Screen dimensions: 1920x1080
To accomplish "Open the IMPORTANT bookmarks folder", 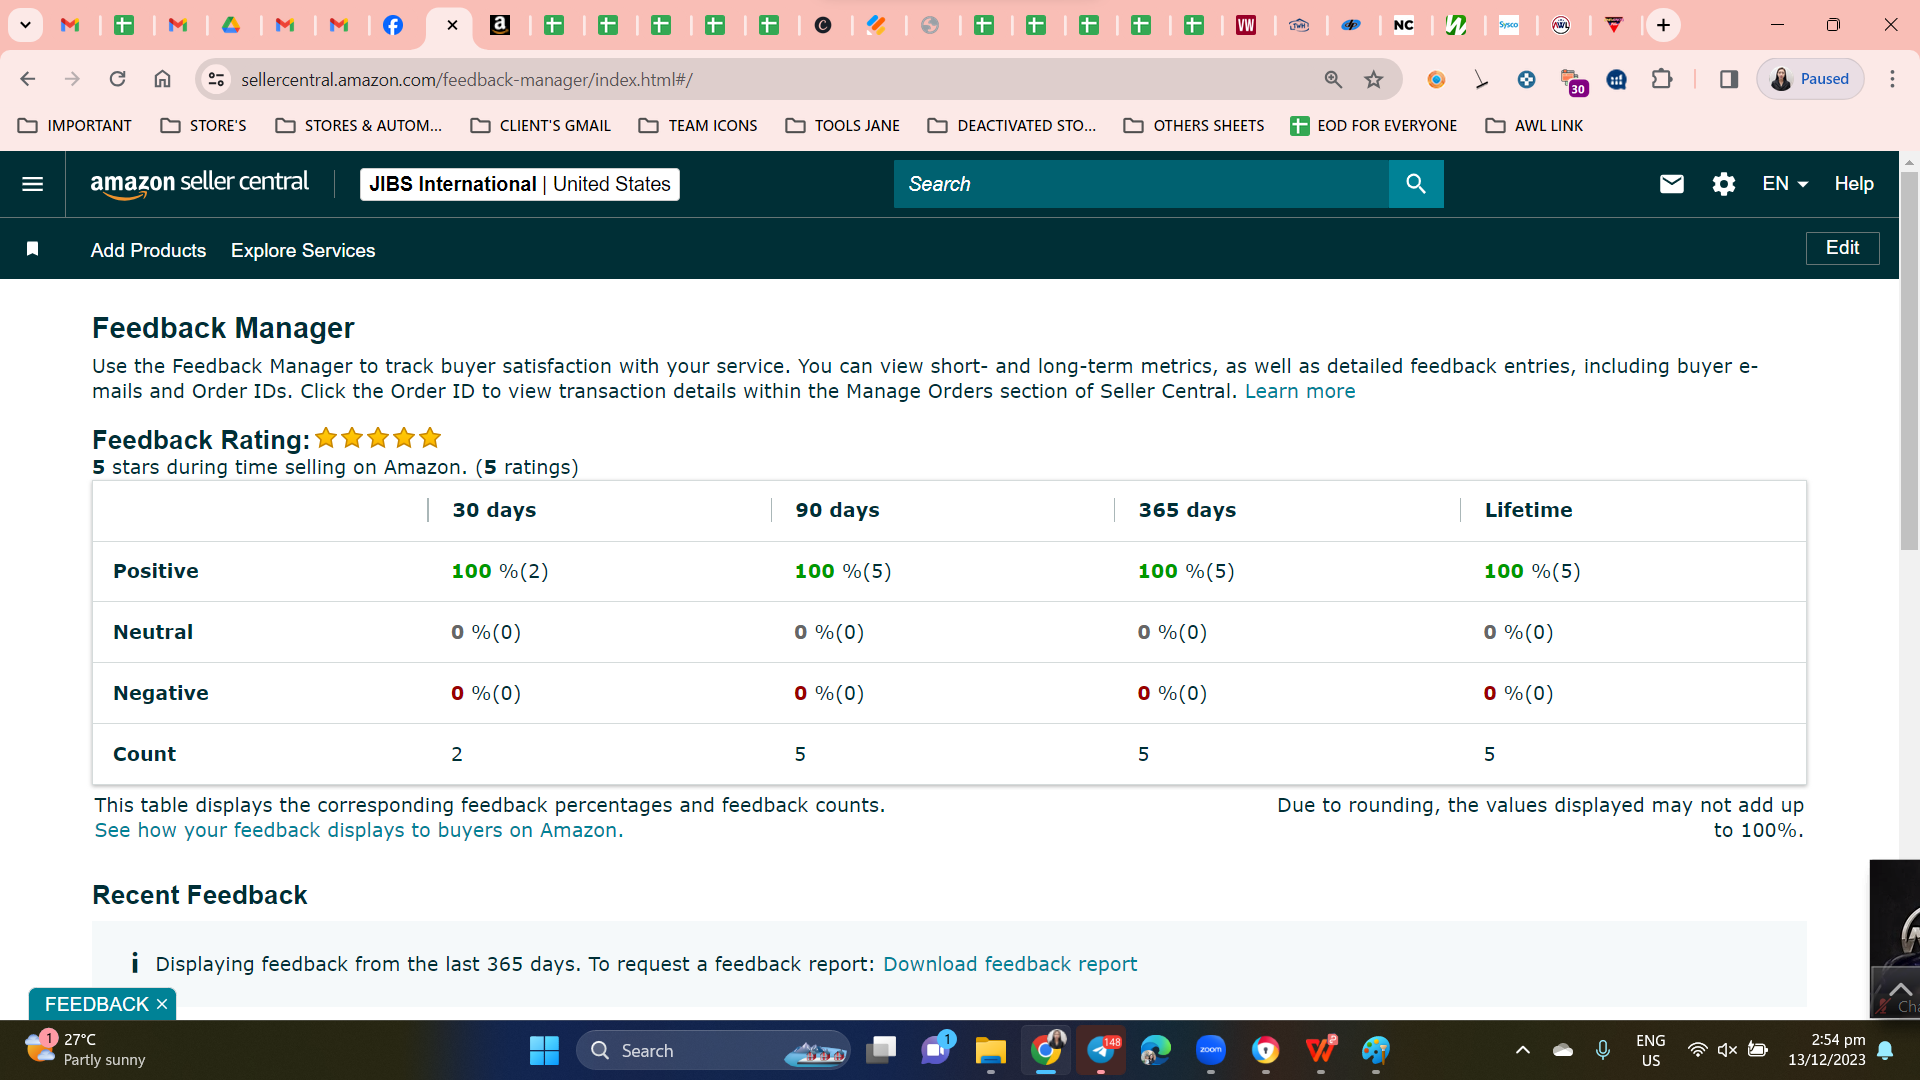I will point(75,126).
